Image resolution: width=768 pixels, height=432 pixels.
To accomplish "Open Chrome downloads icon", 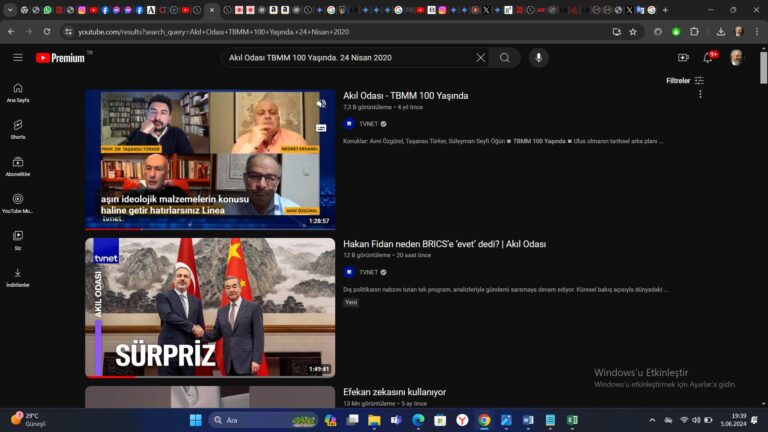I will [x=720, y=32].
